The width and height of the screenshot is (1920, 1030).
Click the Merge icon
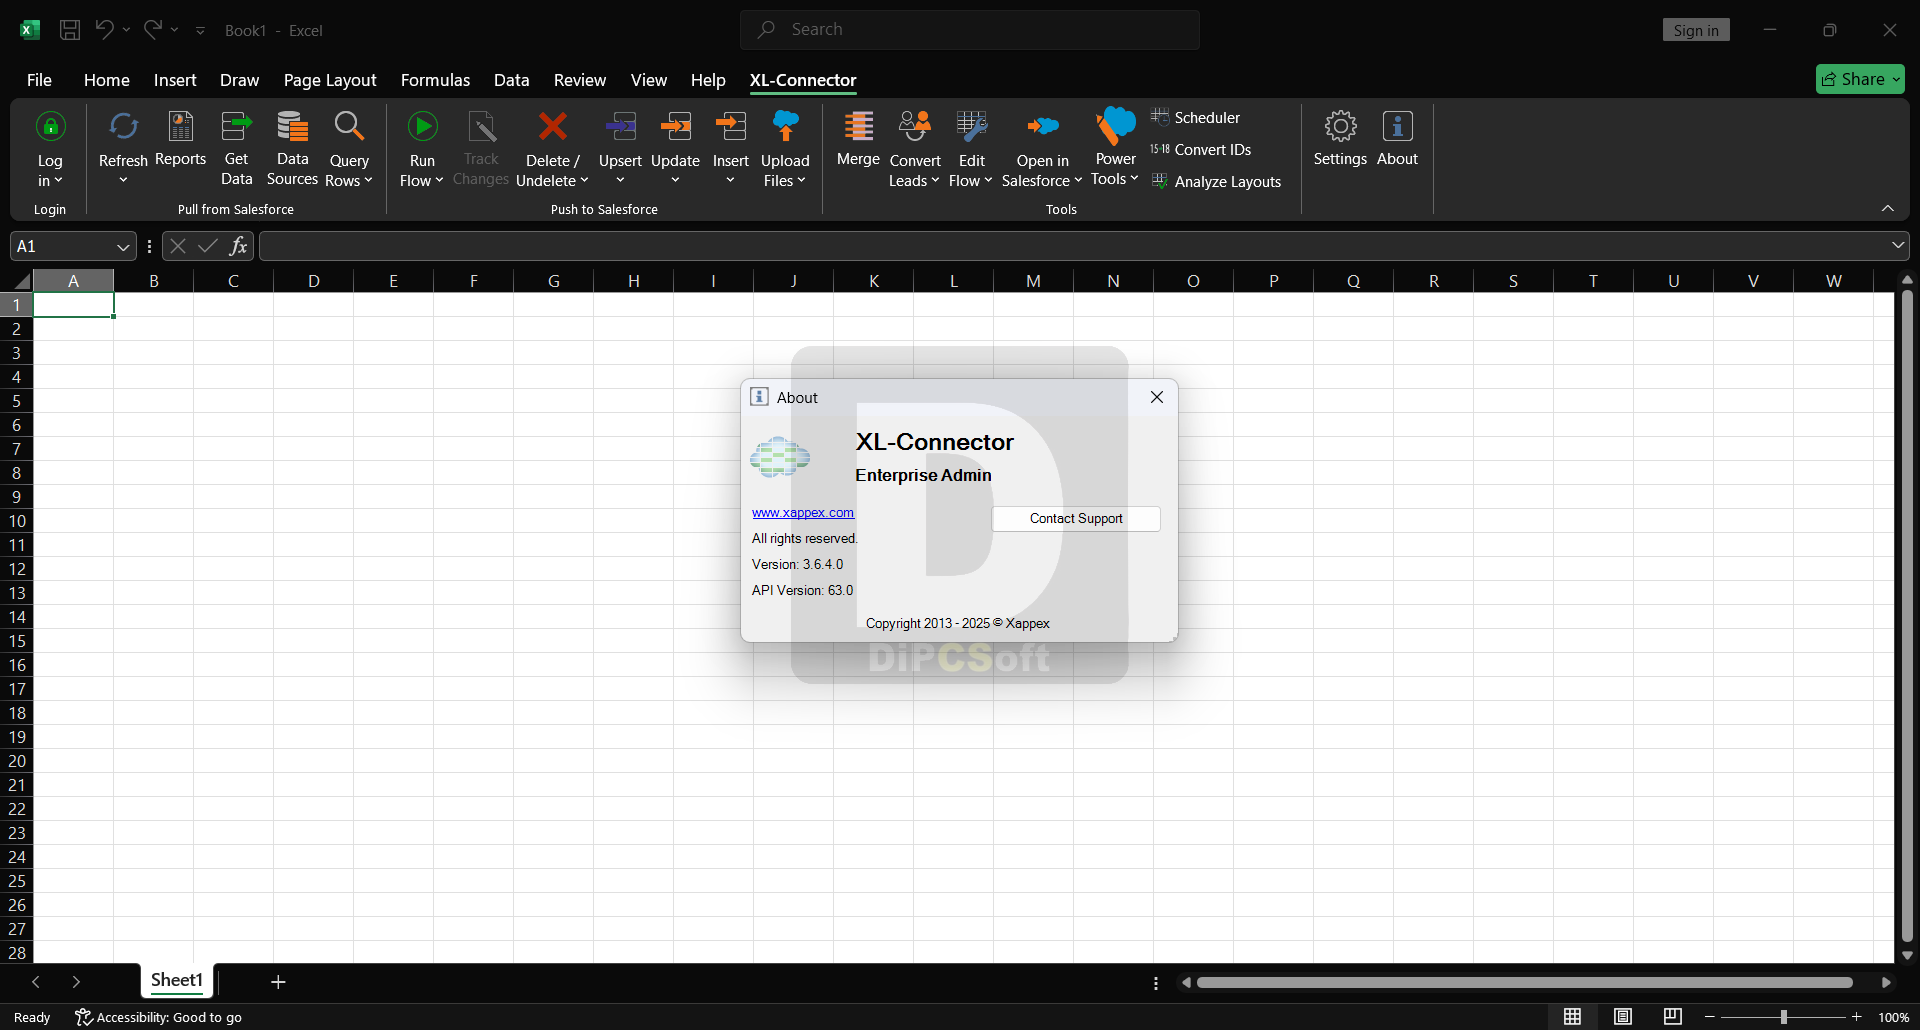(x=858, y=127)
